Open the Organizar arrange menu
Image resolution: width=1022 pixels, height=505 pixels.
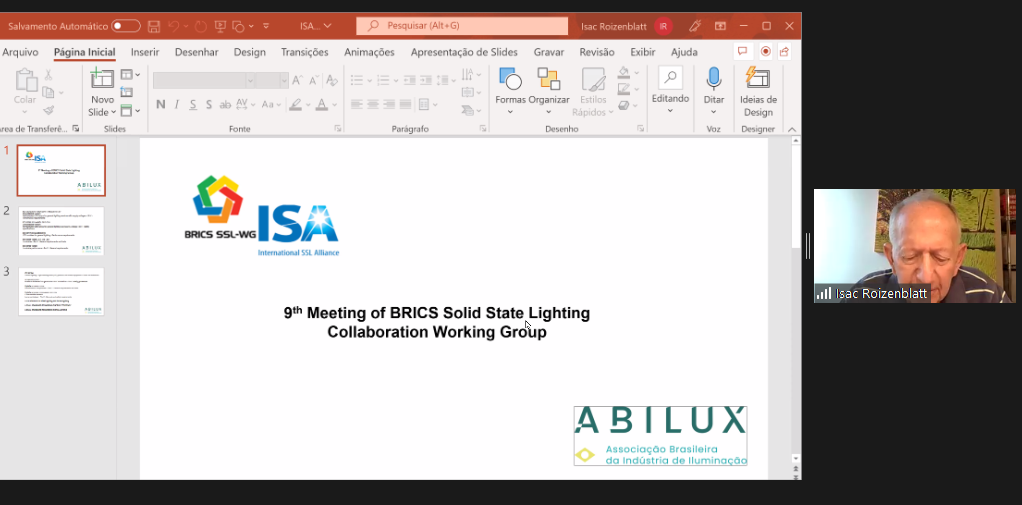[549, 90]
